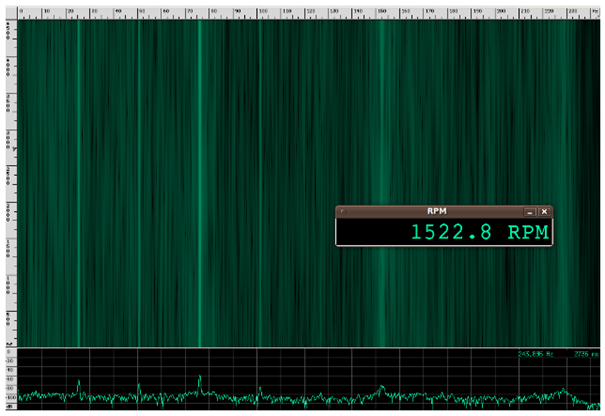Screen dimensions: 605x416
Task: Close the RPM window
Action: 544,212
